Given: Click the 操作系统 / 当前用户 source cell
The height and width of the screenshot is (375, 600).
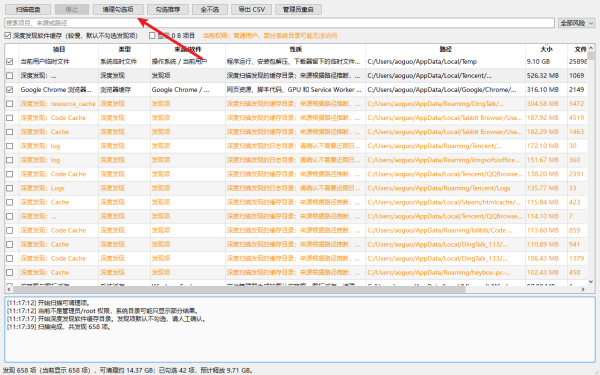Looking at the screenshot, I should (x=179, y=62).
